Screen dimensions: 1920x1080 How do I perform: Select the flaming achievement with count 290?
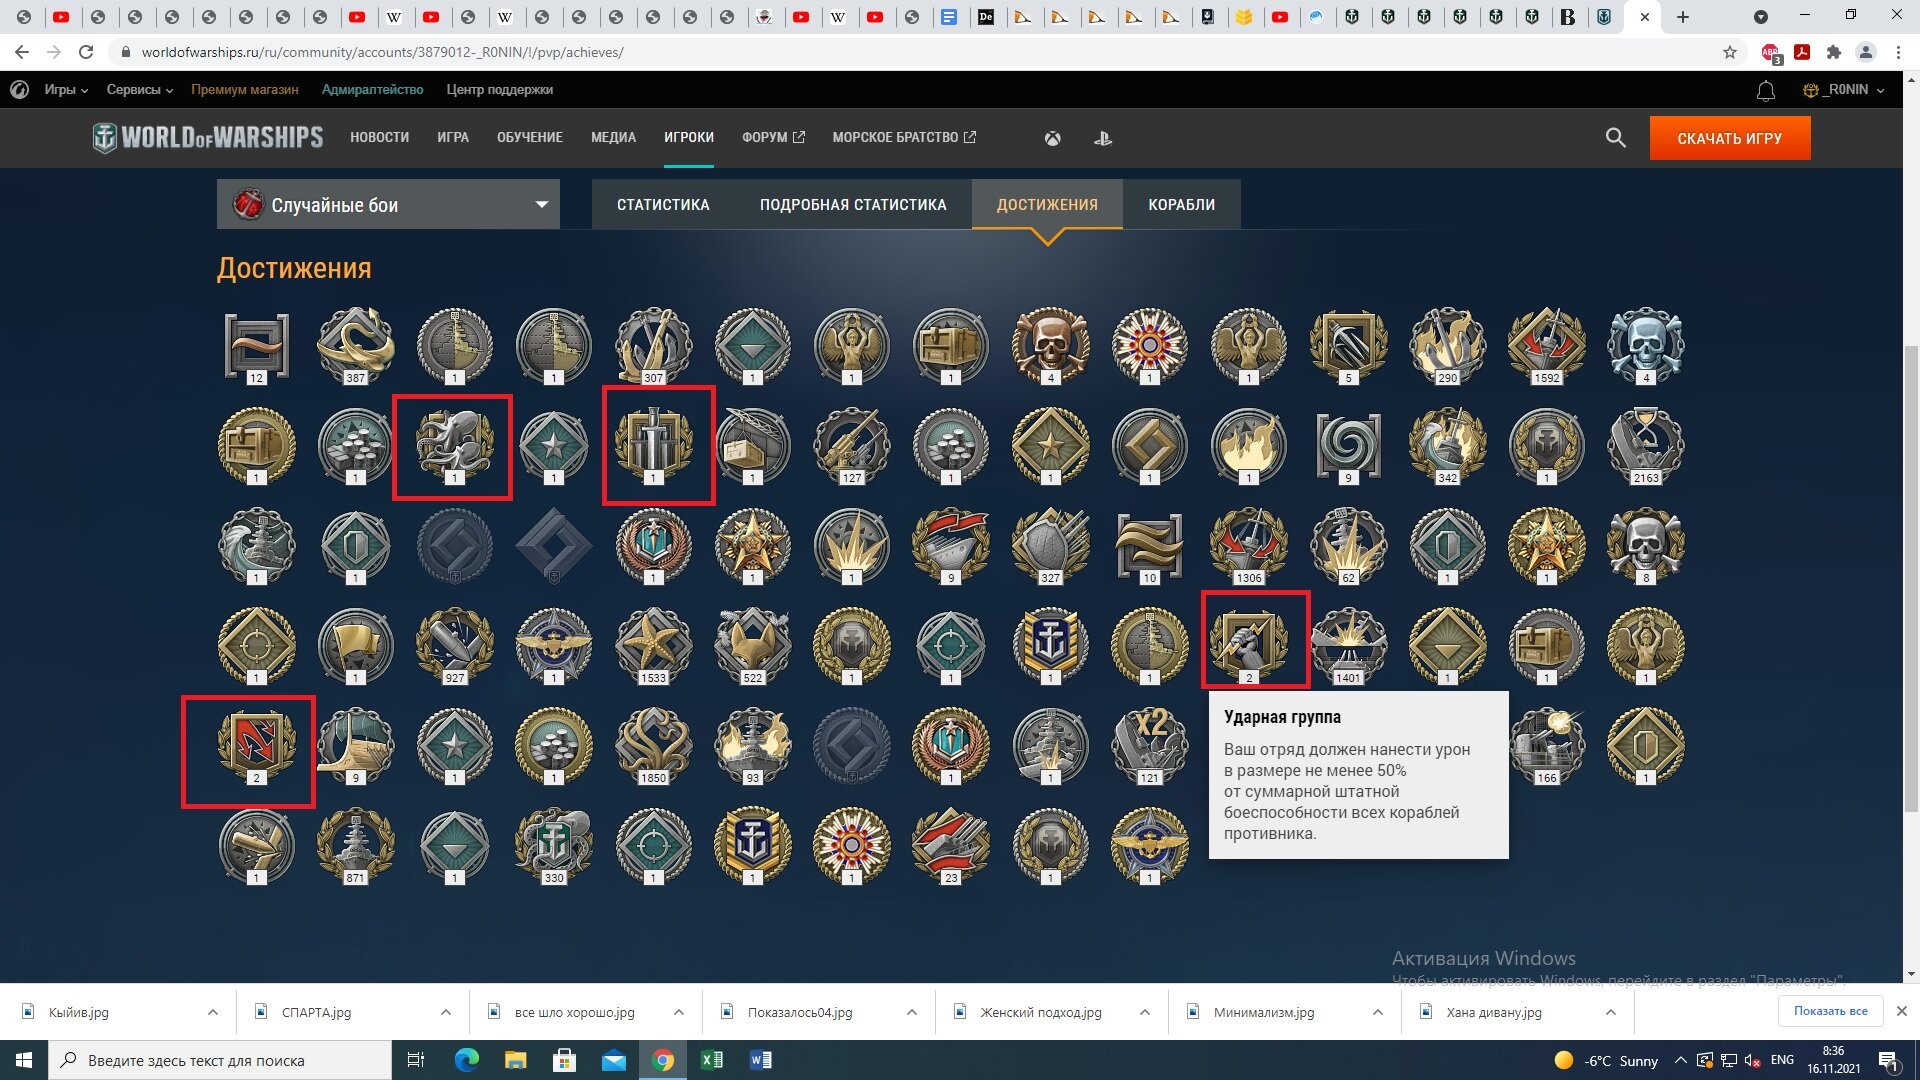1447,346
